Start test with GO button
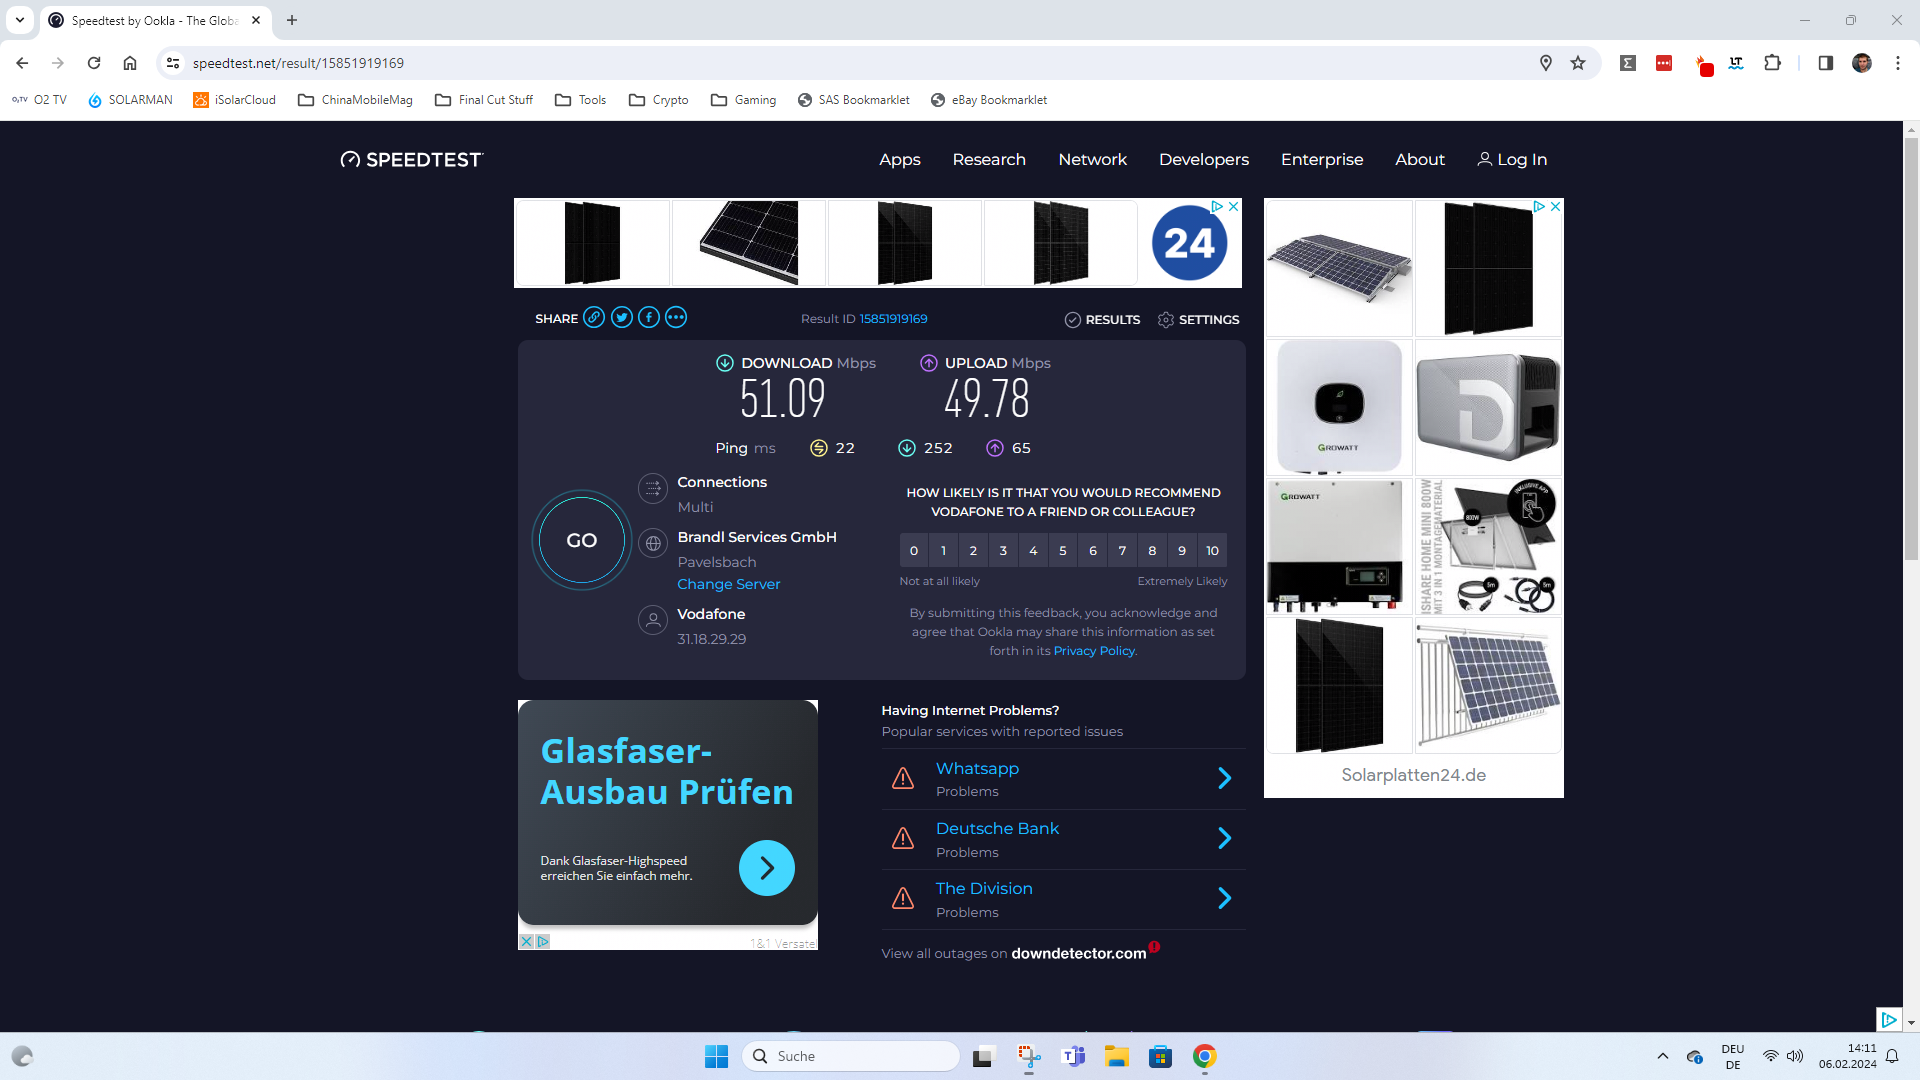The width and height of the screenshot is (1920, 1080). tap(582, 540)
